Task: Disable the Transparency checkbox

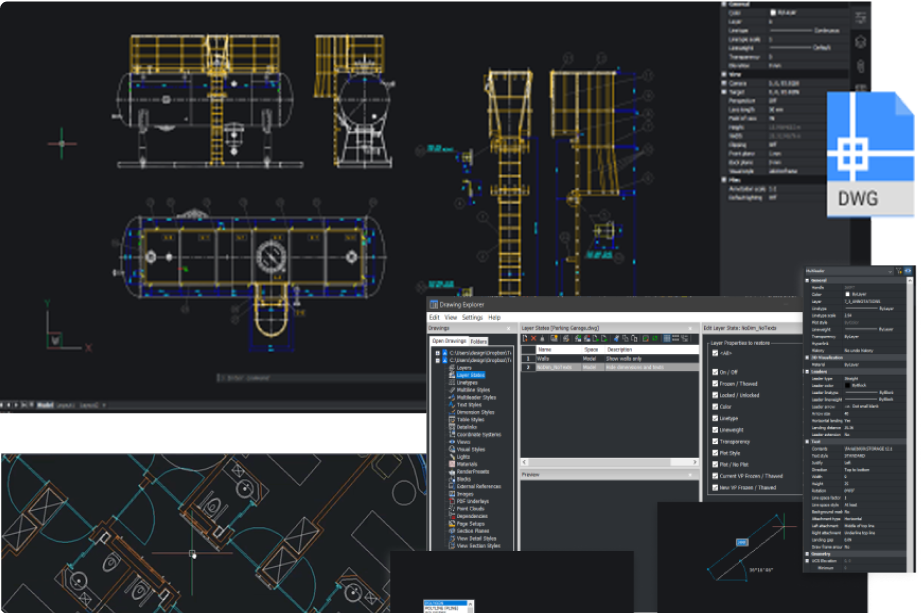Action: (x=714, y=441)
